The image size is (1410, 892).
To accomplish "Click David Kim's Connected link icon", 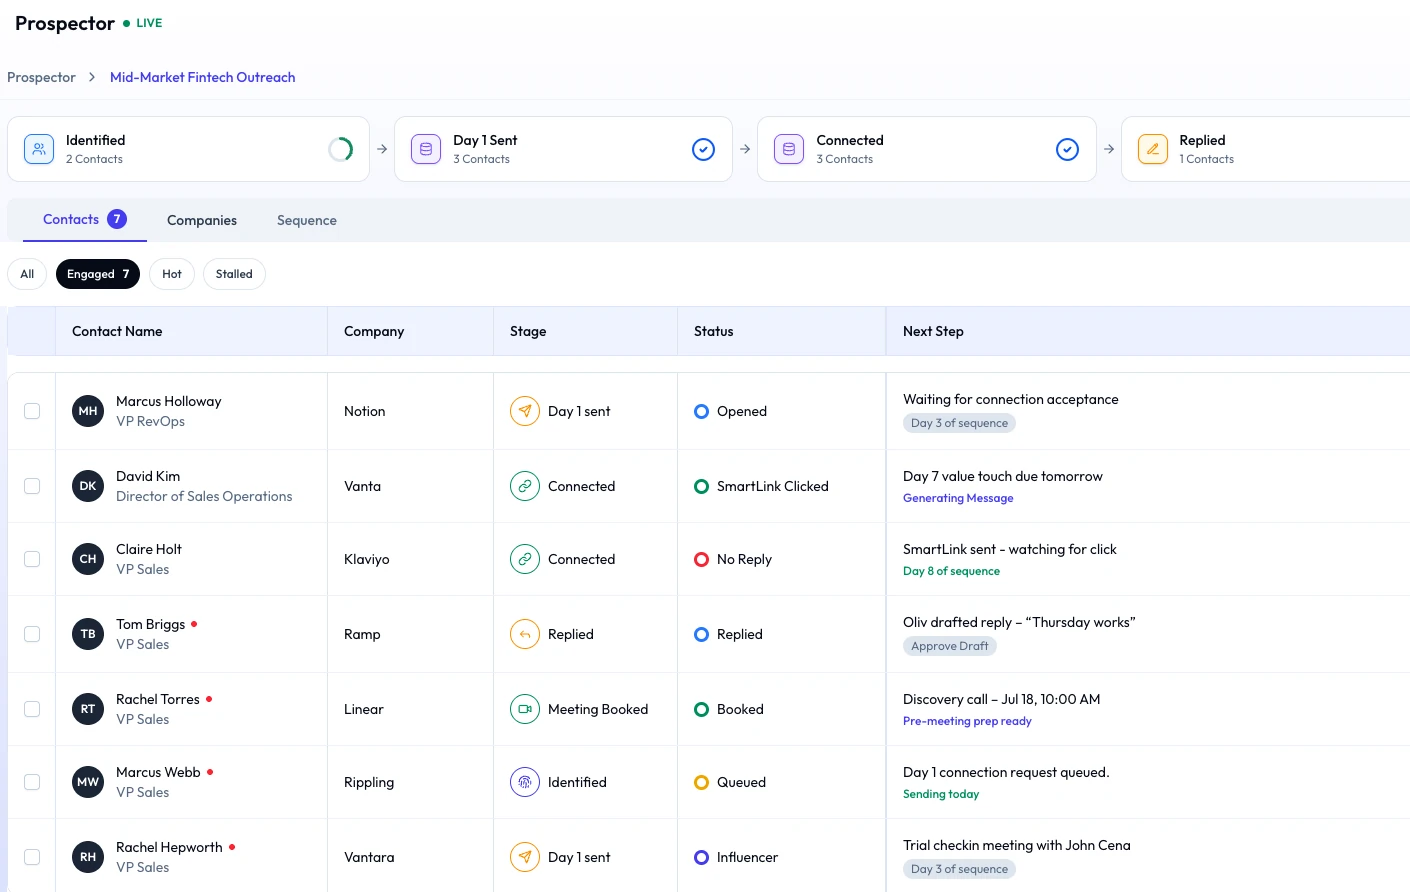I will (x=525, y=486).
